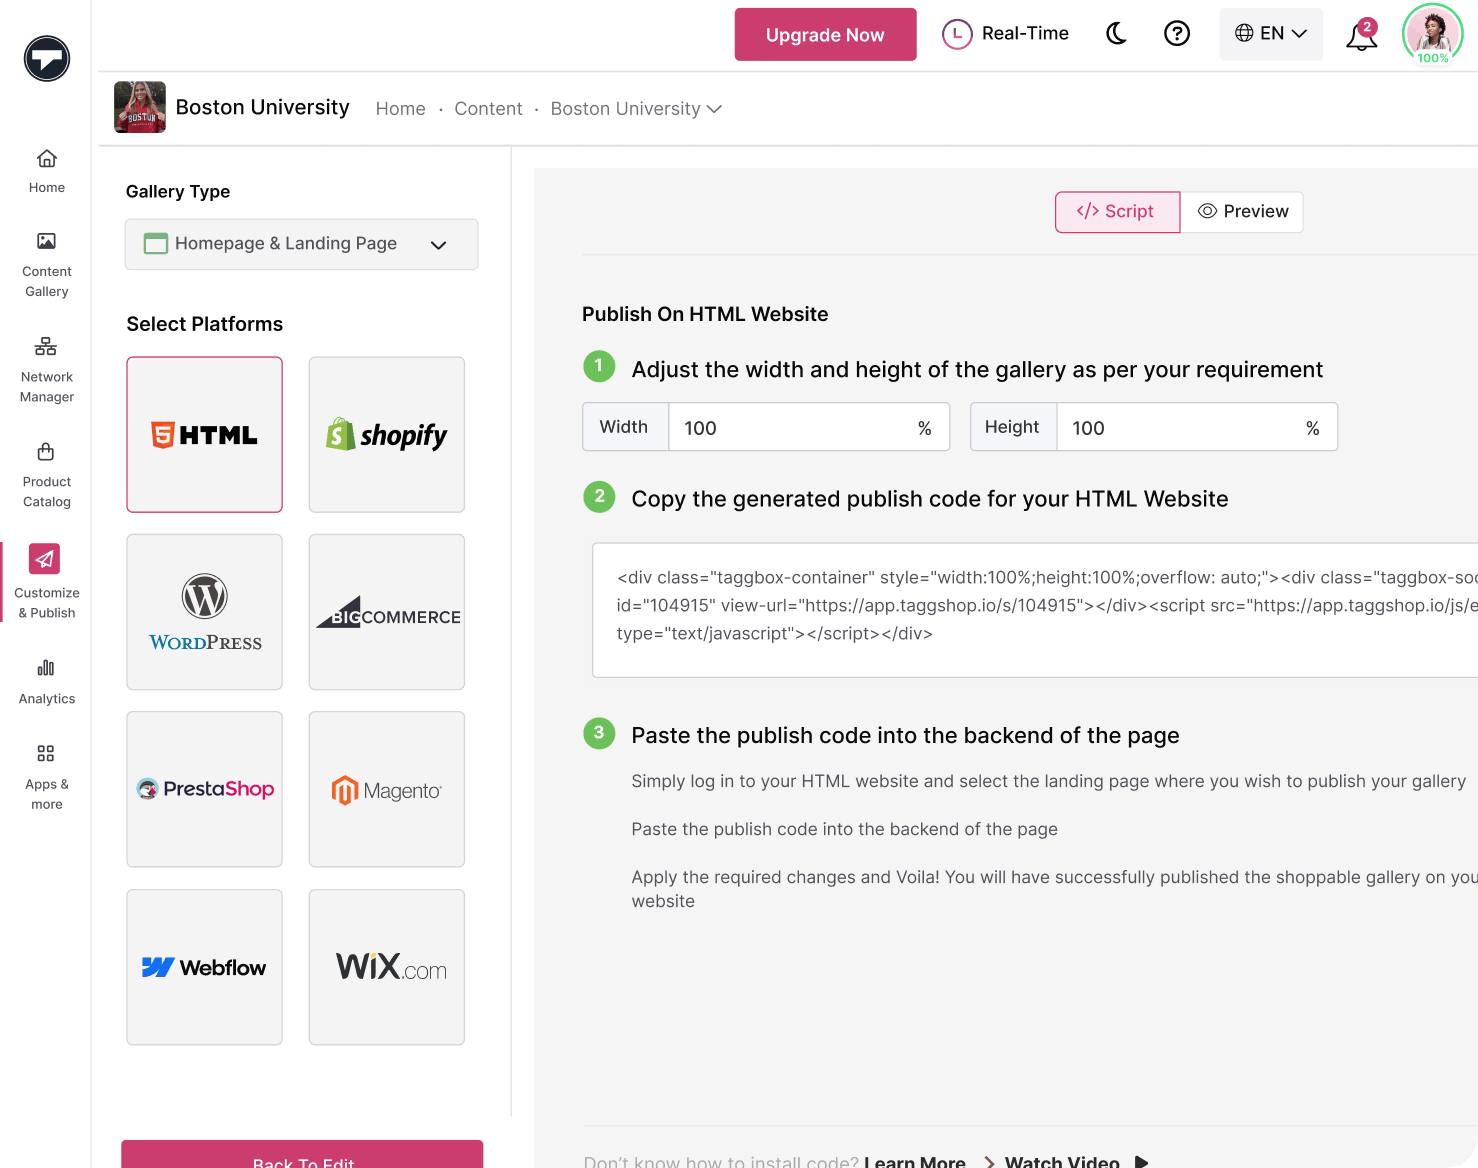Open the notifications bell

pyautogui.click(x=1361, y=35)
